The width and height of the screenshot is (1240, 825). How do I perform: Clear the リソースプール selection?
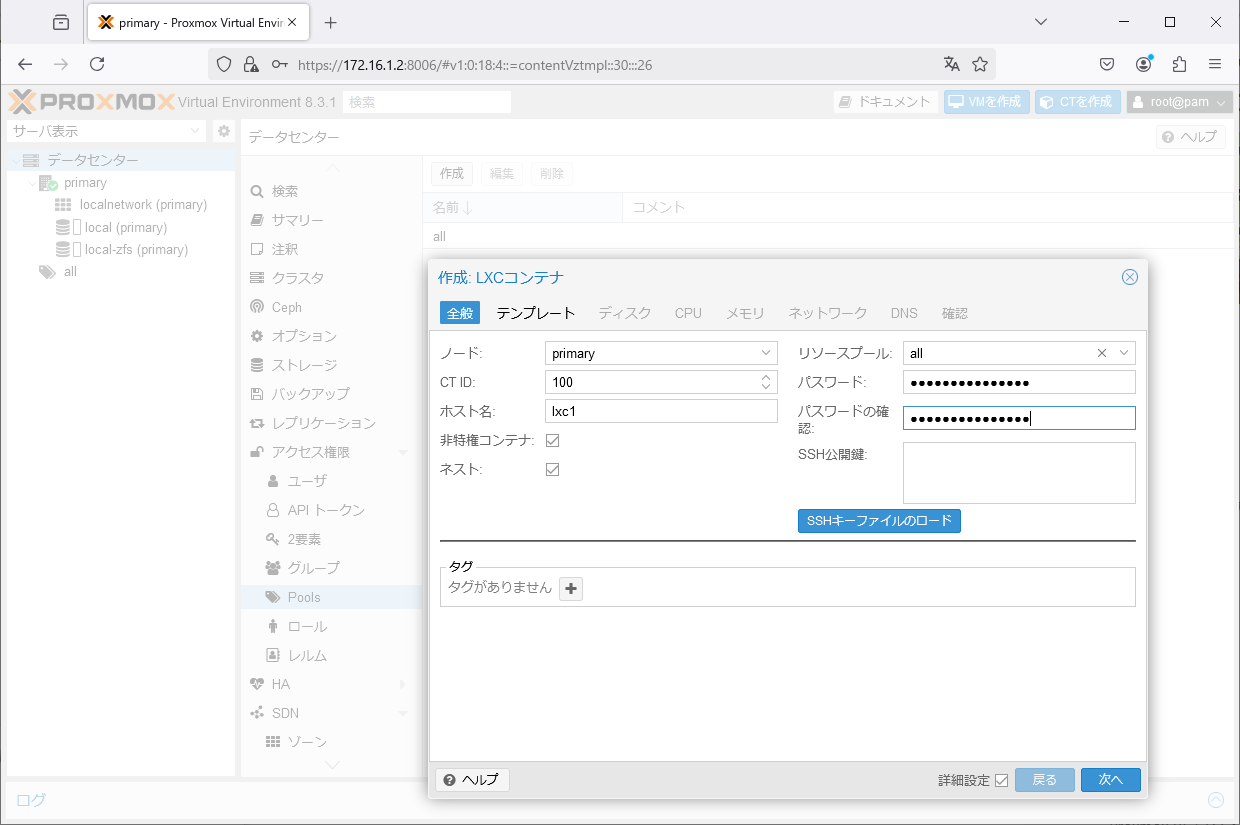1102,353
